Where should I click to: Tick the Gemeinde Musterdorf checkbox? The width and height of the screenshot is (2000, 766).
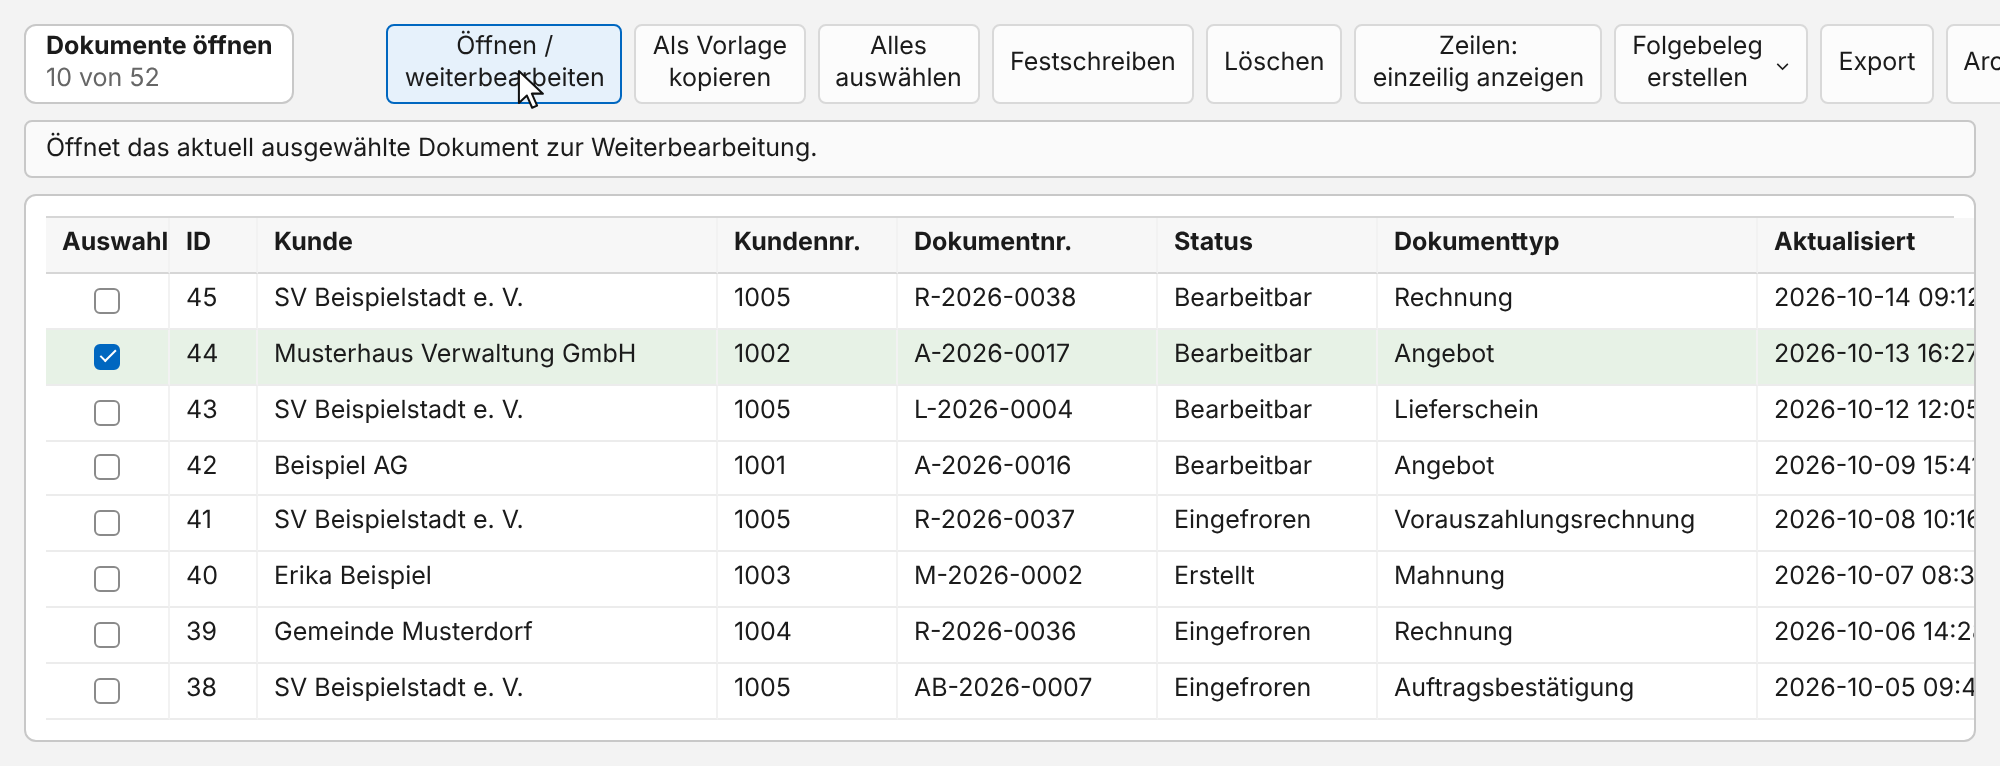click(x=107, y=635)
